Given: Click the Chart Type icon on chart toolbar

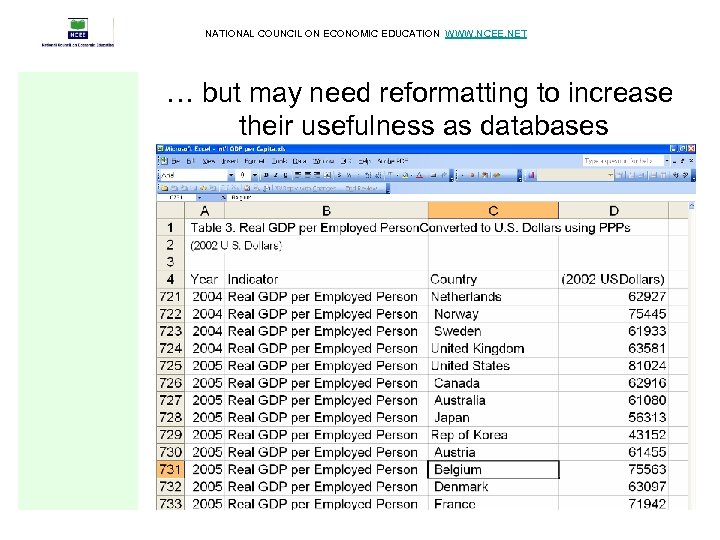Looking at the screenshot, I should (531, 174).
